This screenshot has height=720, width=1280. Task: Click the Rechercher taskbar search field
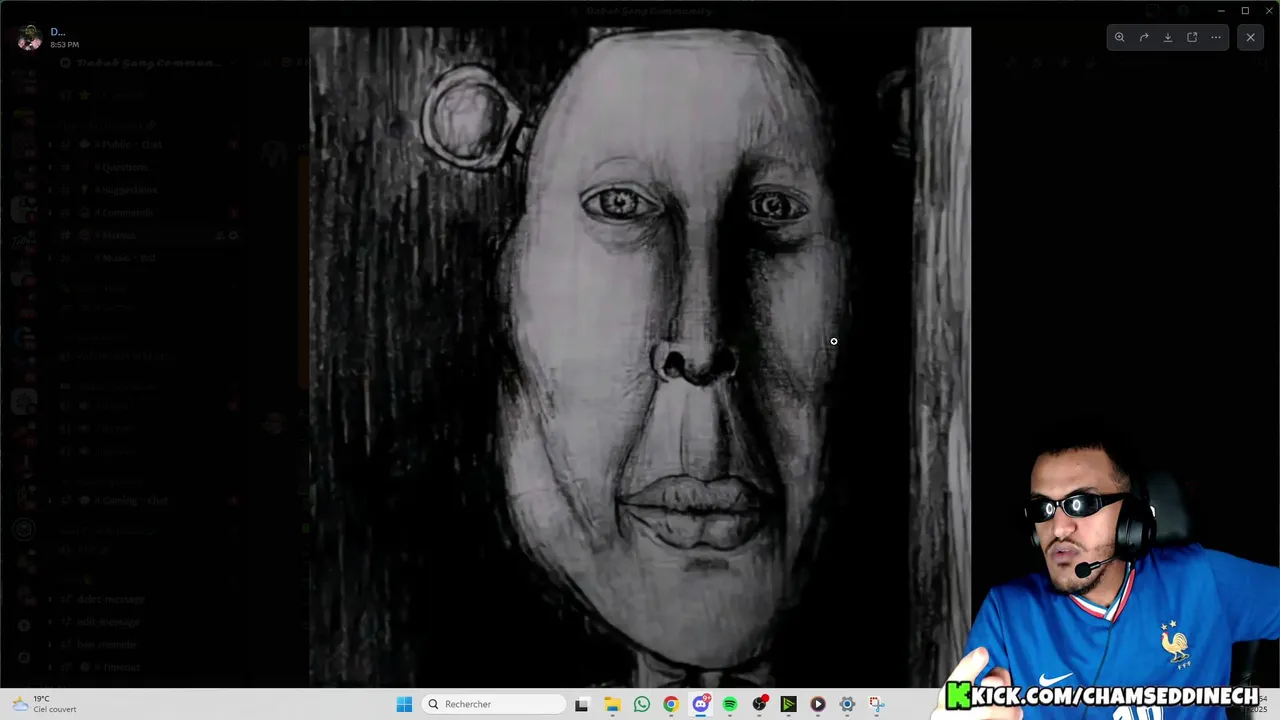pyautogui.click(x=494, y=704)
